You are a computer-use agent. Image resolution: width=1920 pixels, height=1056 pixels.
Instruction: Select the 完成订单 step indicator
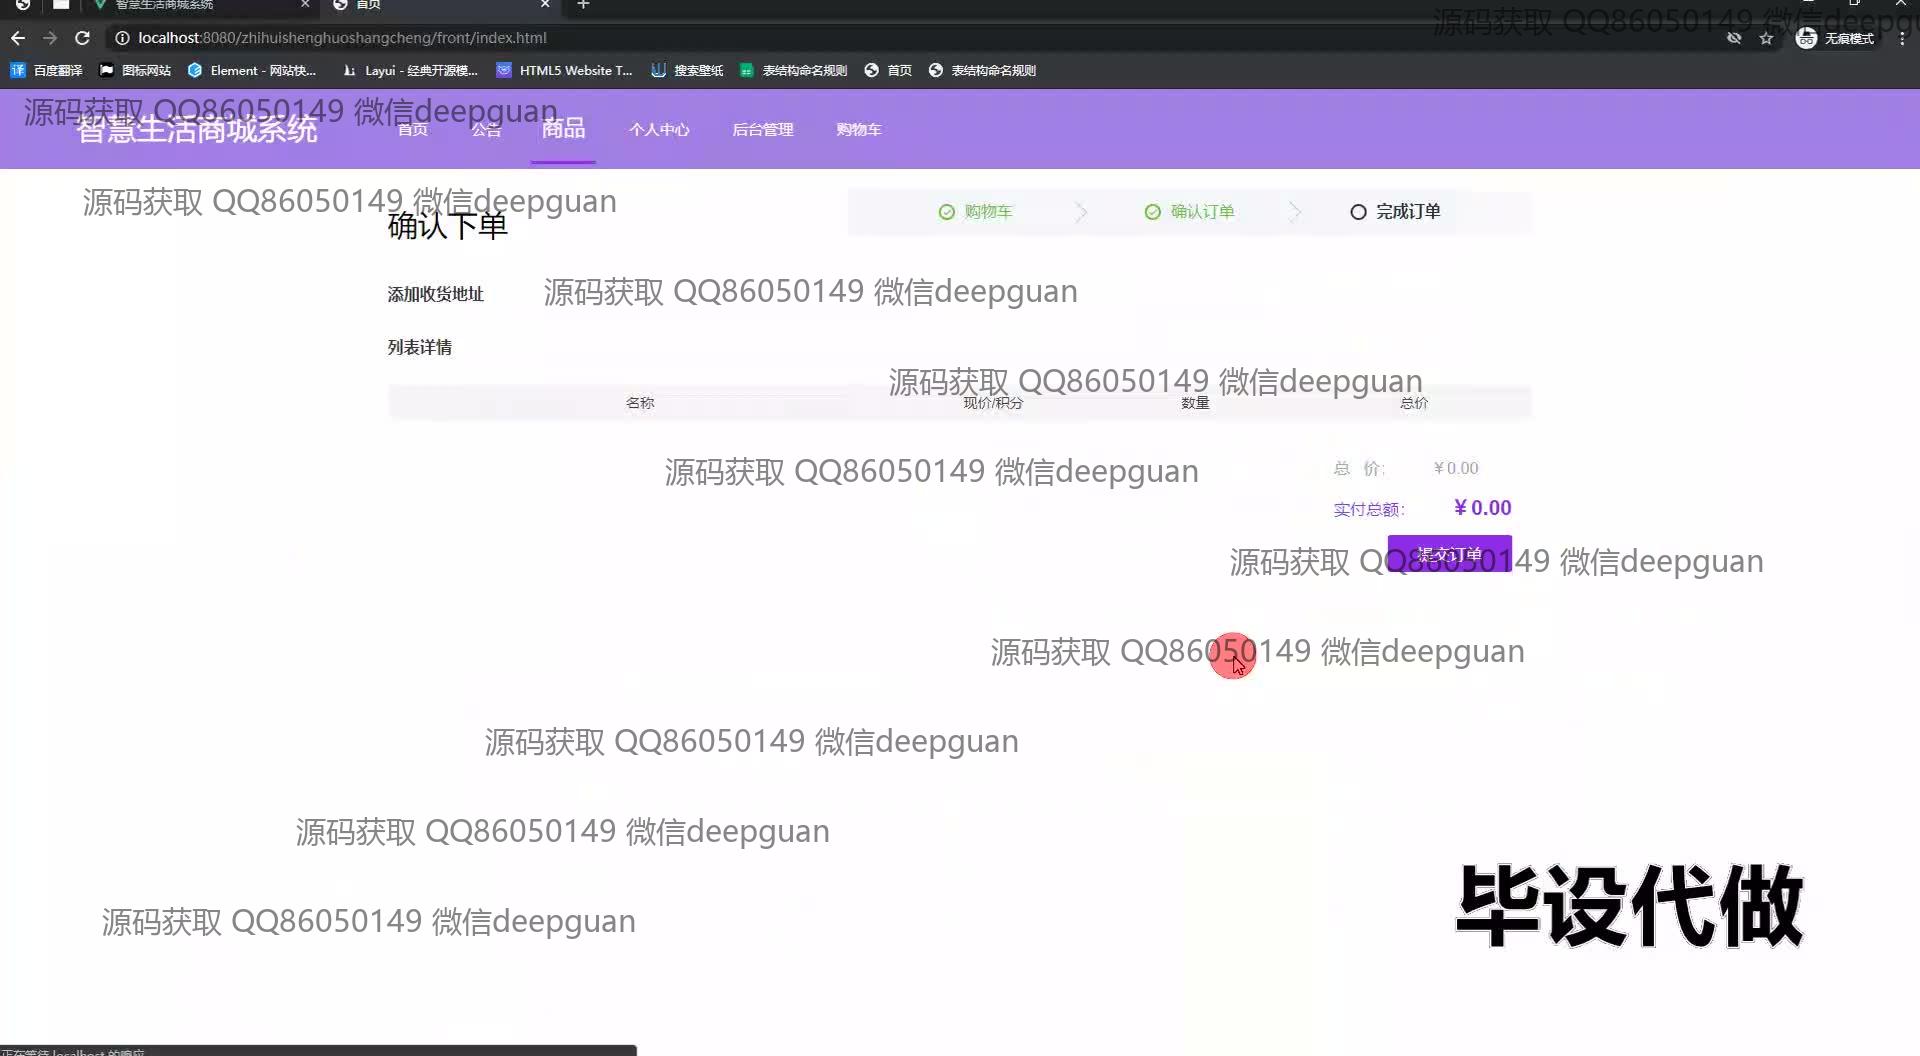coord(1396,212)
